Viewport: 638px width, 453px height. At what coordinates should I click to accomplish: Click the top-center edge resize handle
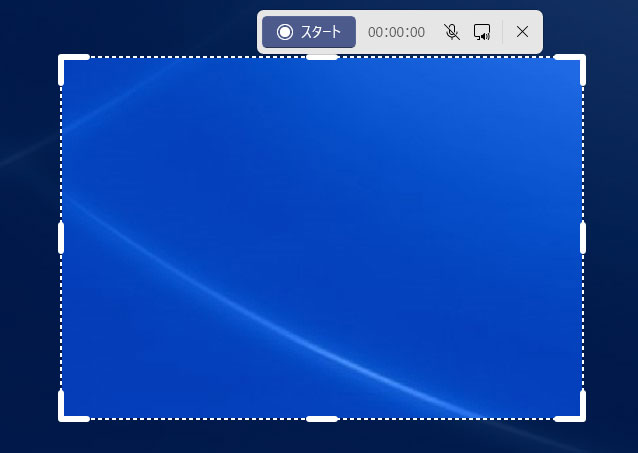coord(322,57)
